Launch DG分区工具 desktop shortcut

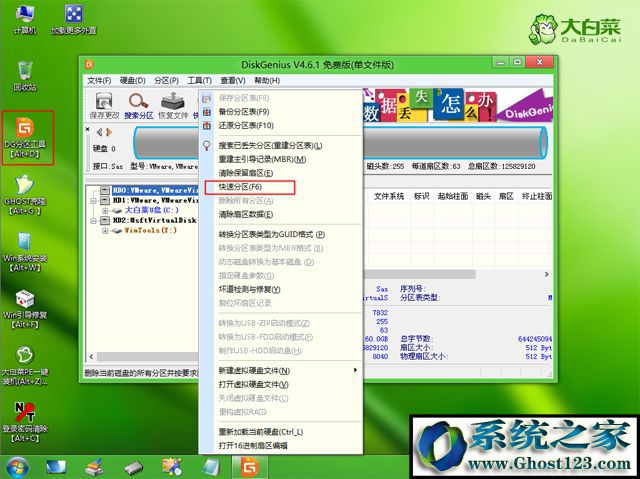pos(25,138)
